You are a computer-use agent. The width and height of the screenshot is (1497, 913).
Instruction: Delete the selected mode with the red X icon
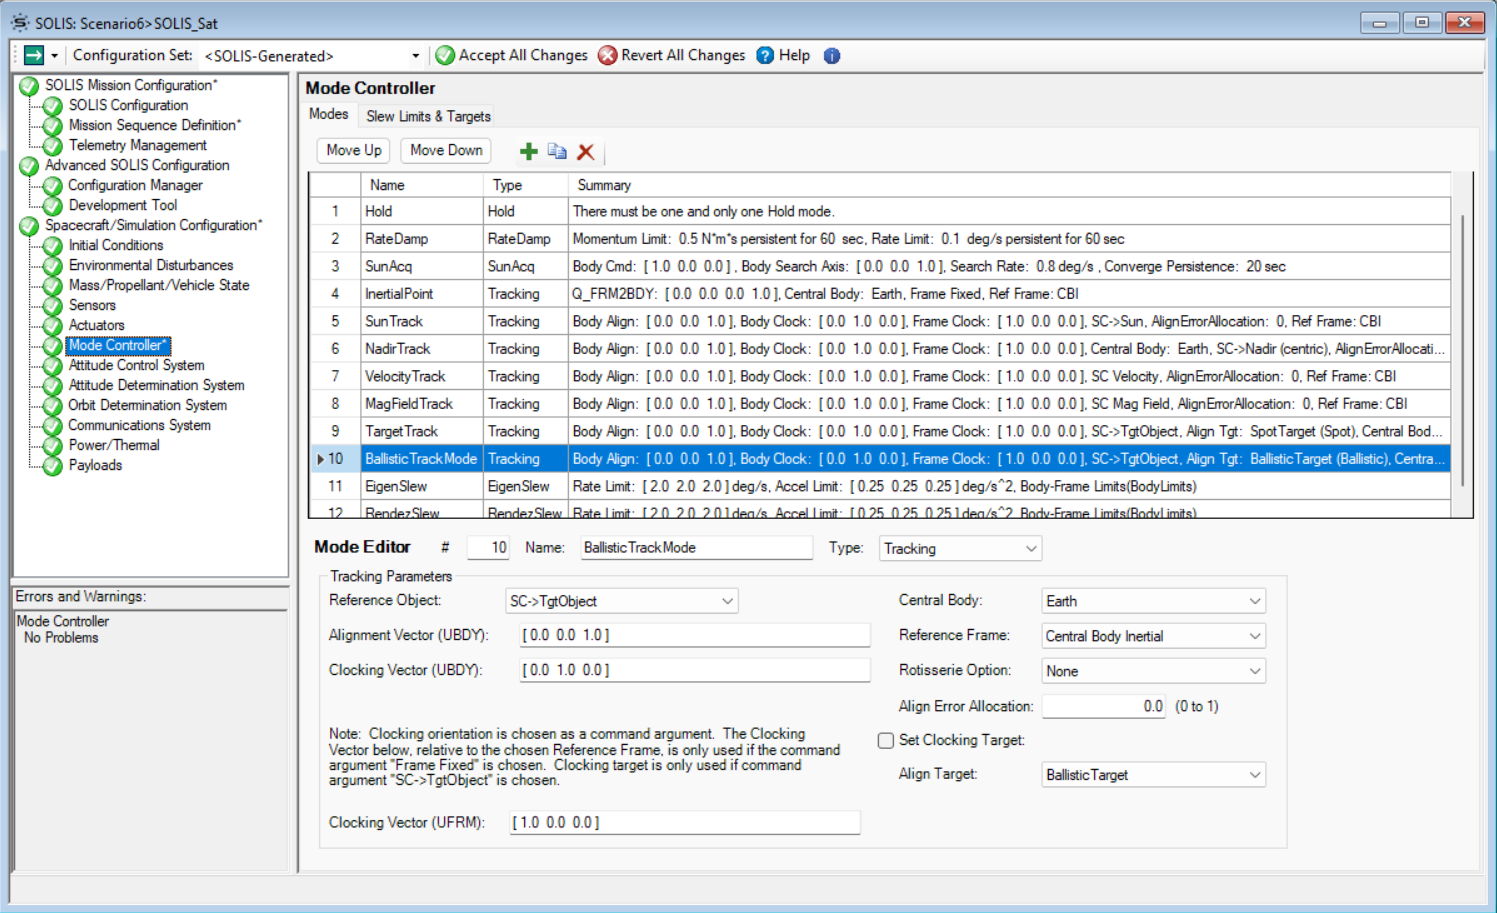click(586, 152)
